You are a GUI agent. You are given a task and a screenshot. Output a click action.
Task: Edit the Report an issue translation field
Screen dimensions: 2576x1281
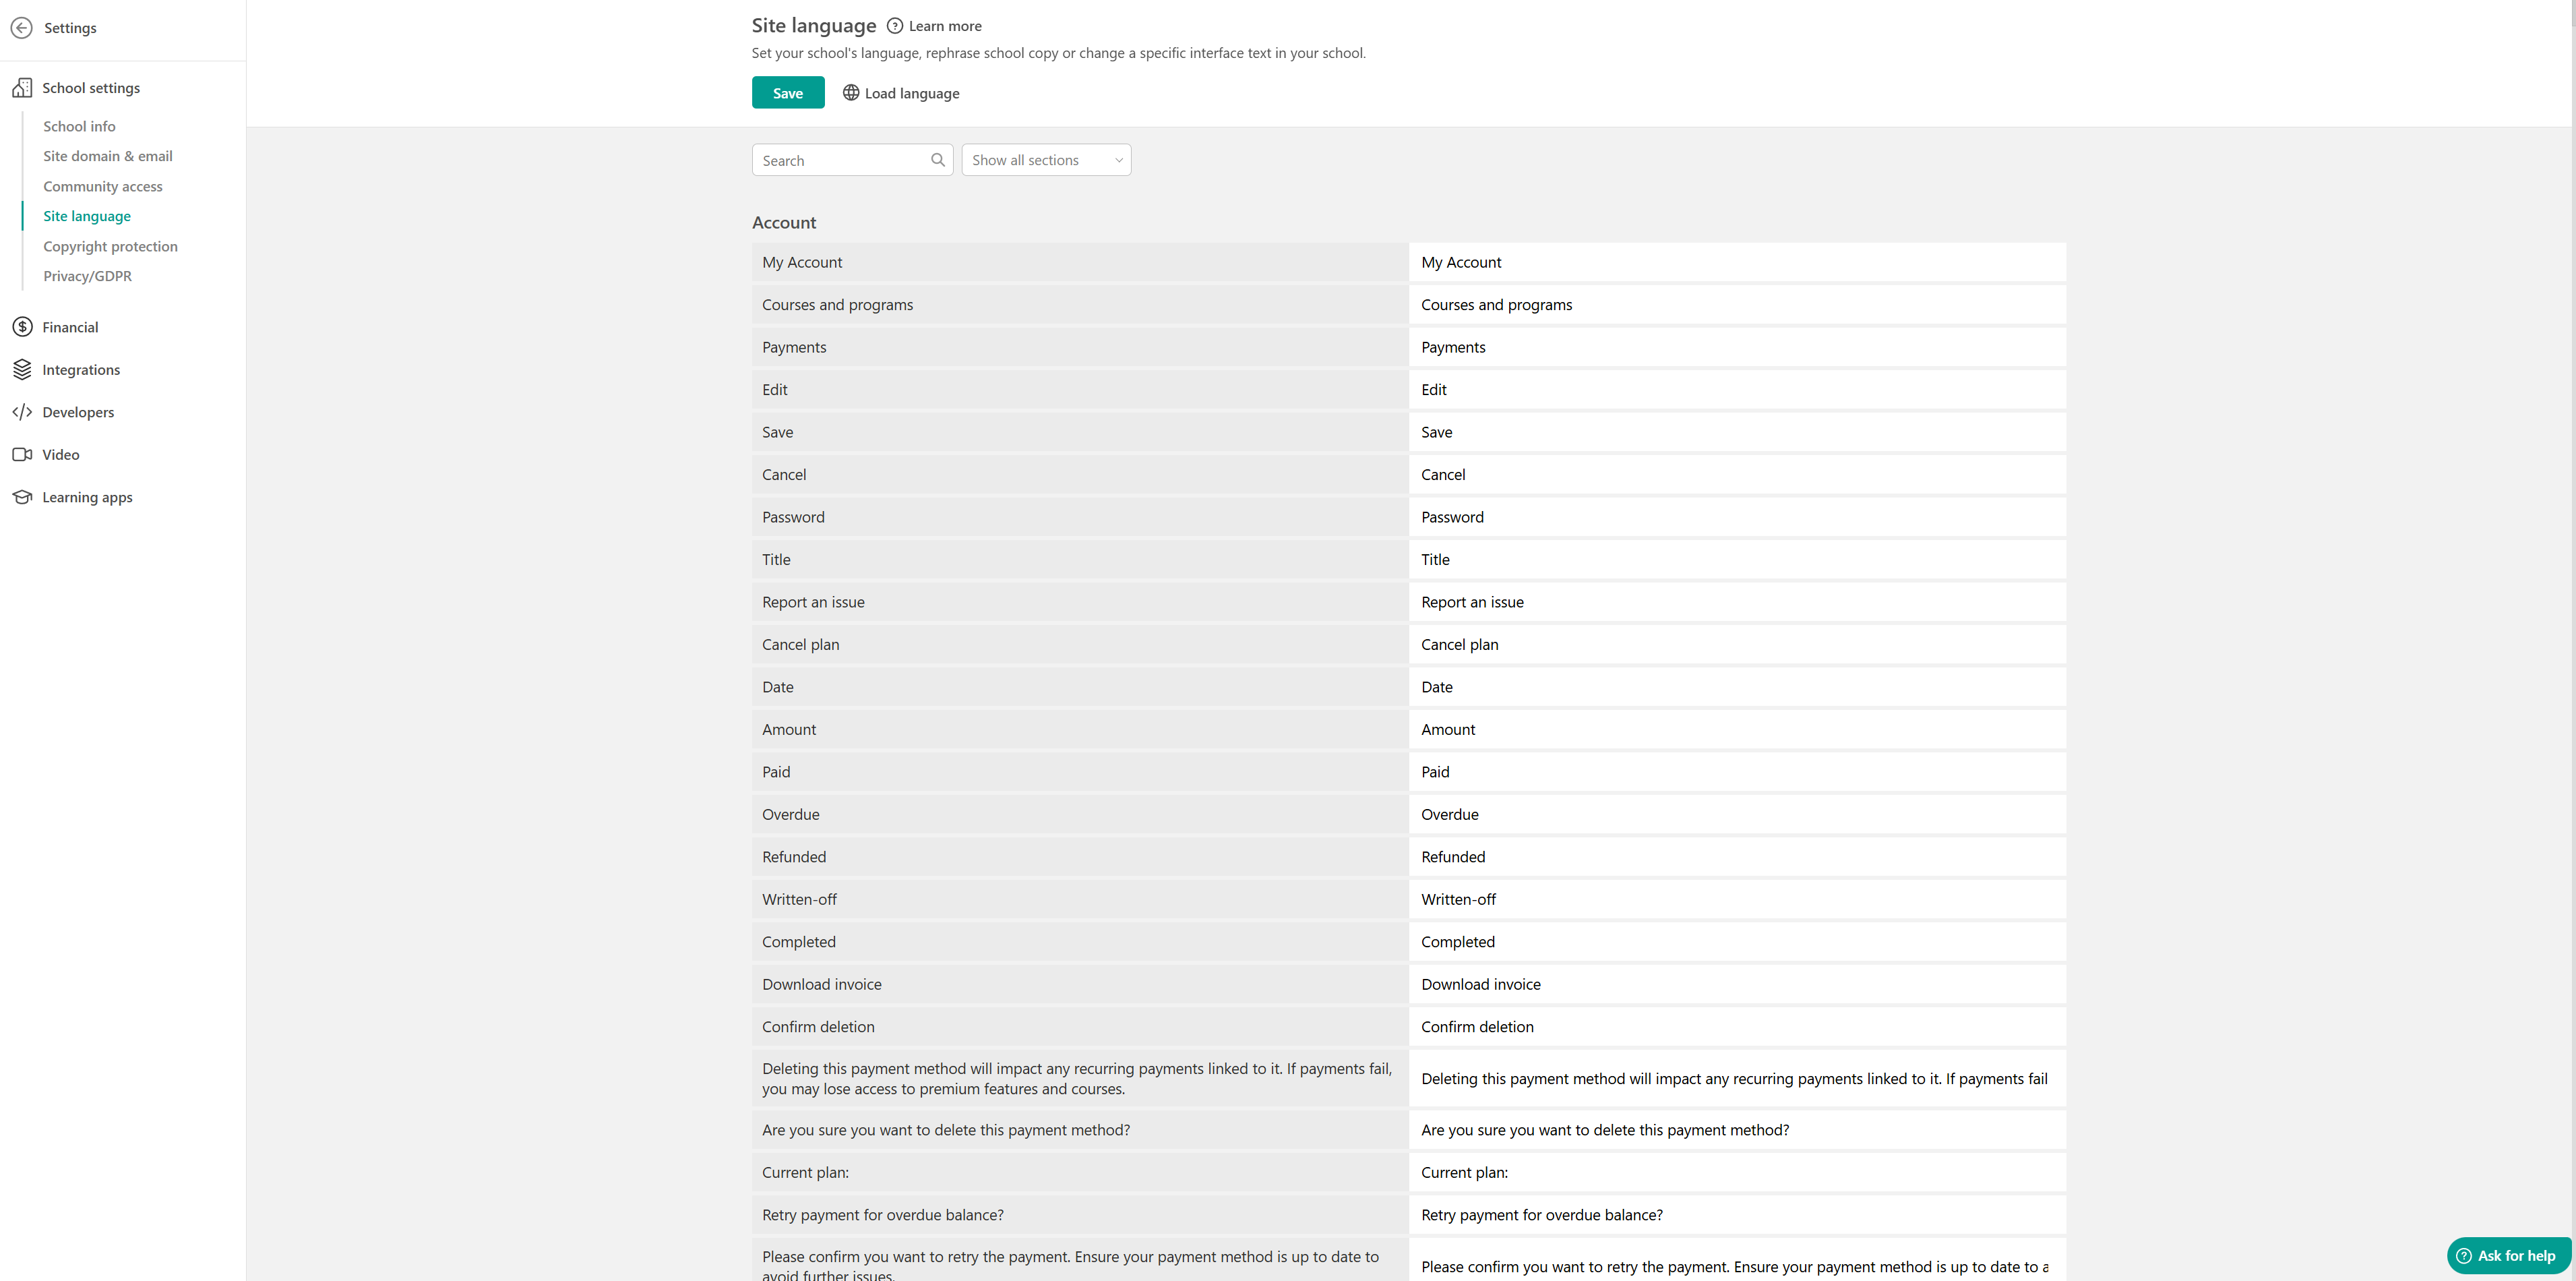coord(1736,602)
